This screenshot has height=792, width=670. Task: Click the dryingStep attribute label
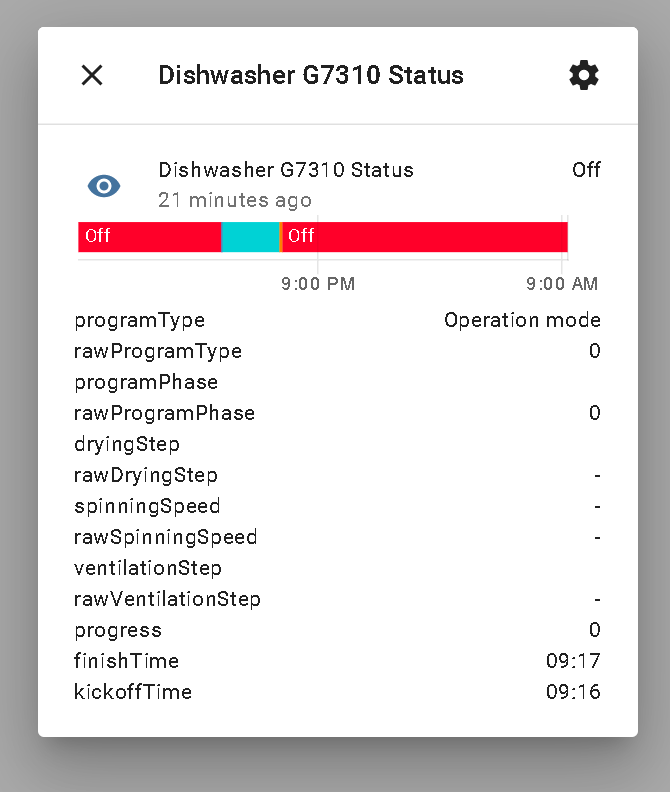click(127, 444)
